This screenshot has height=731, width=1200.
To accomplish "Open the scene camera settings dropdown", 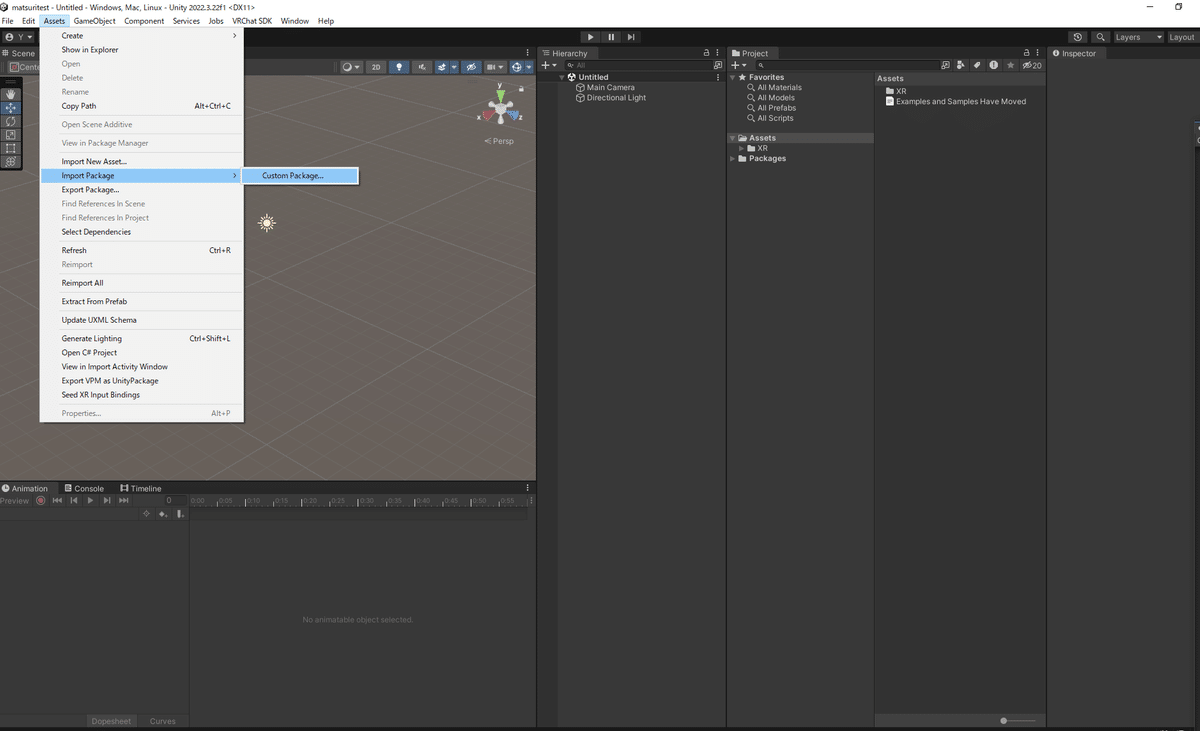I will pyautogui.click(x=494, y=67).
